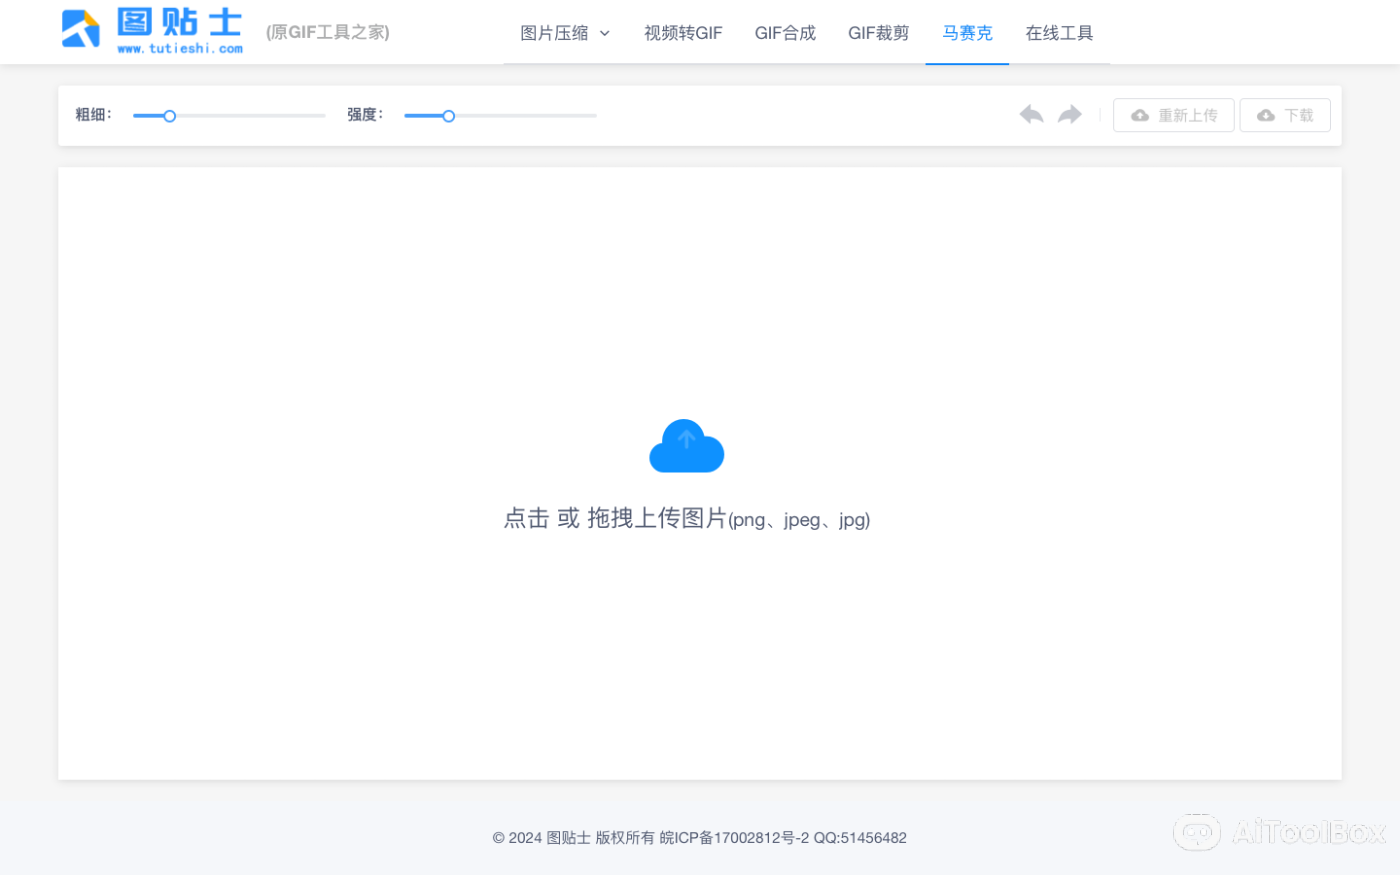This screenshot has width=1400, height=875.
Task: Expand the chevron next to 图片压缩
Action: [606, 33]
